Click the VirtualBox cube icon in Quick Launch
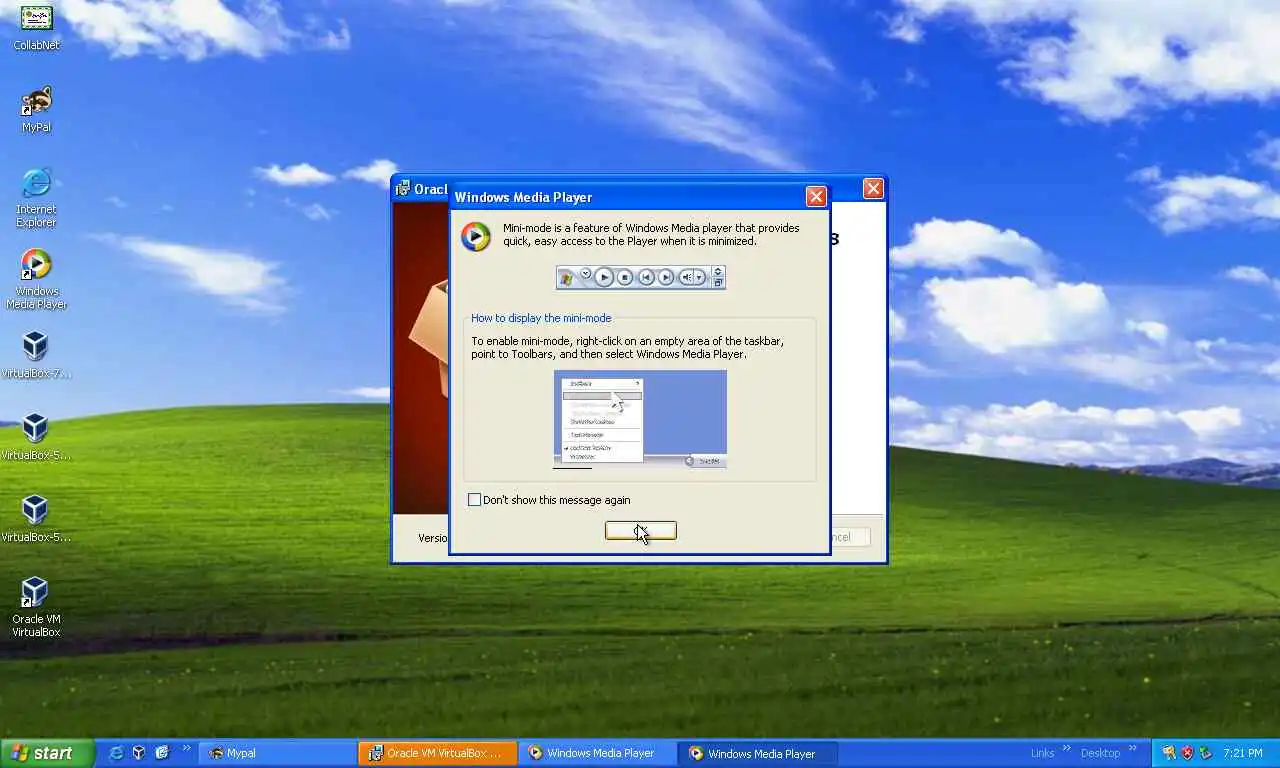This screenshot has height=768, width=1280. tap(139, 753)
